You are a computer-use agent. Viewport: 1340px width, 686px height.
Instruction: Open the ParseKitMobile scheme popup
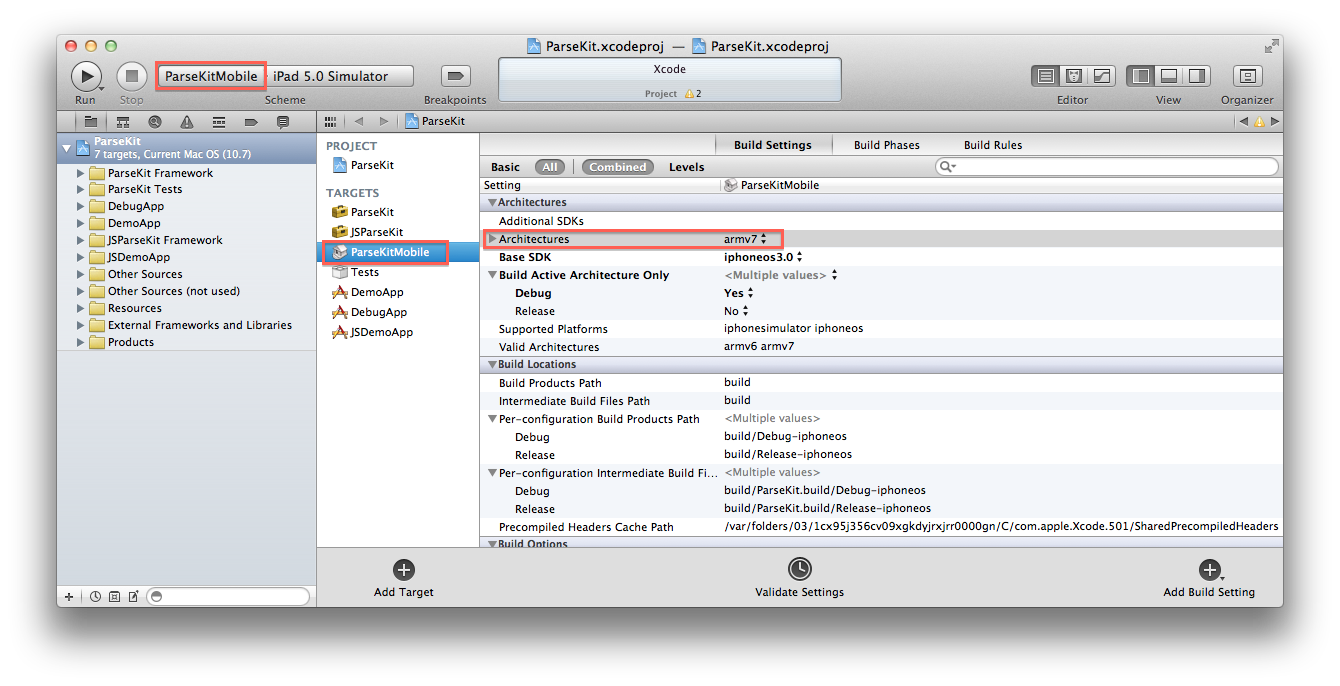click(x=211, y=76)
